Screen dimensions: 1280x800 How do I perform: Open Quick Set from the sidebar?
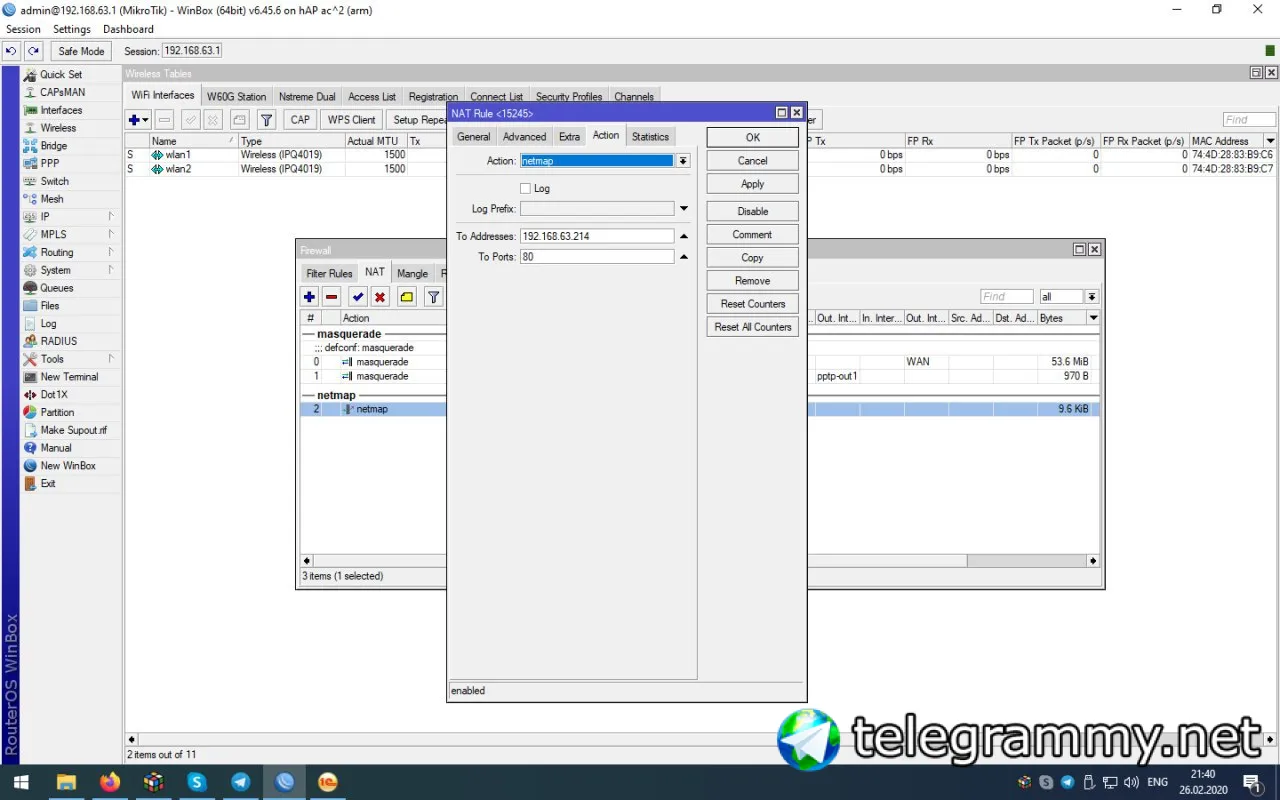[x=61, y=75]
